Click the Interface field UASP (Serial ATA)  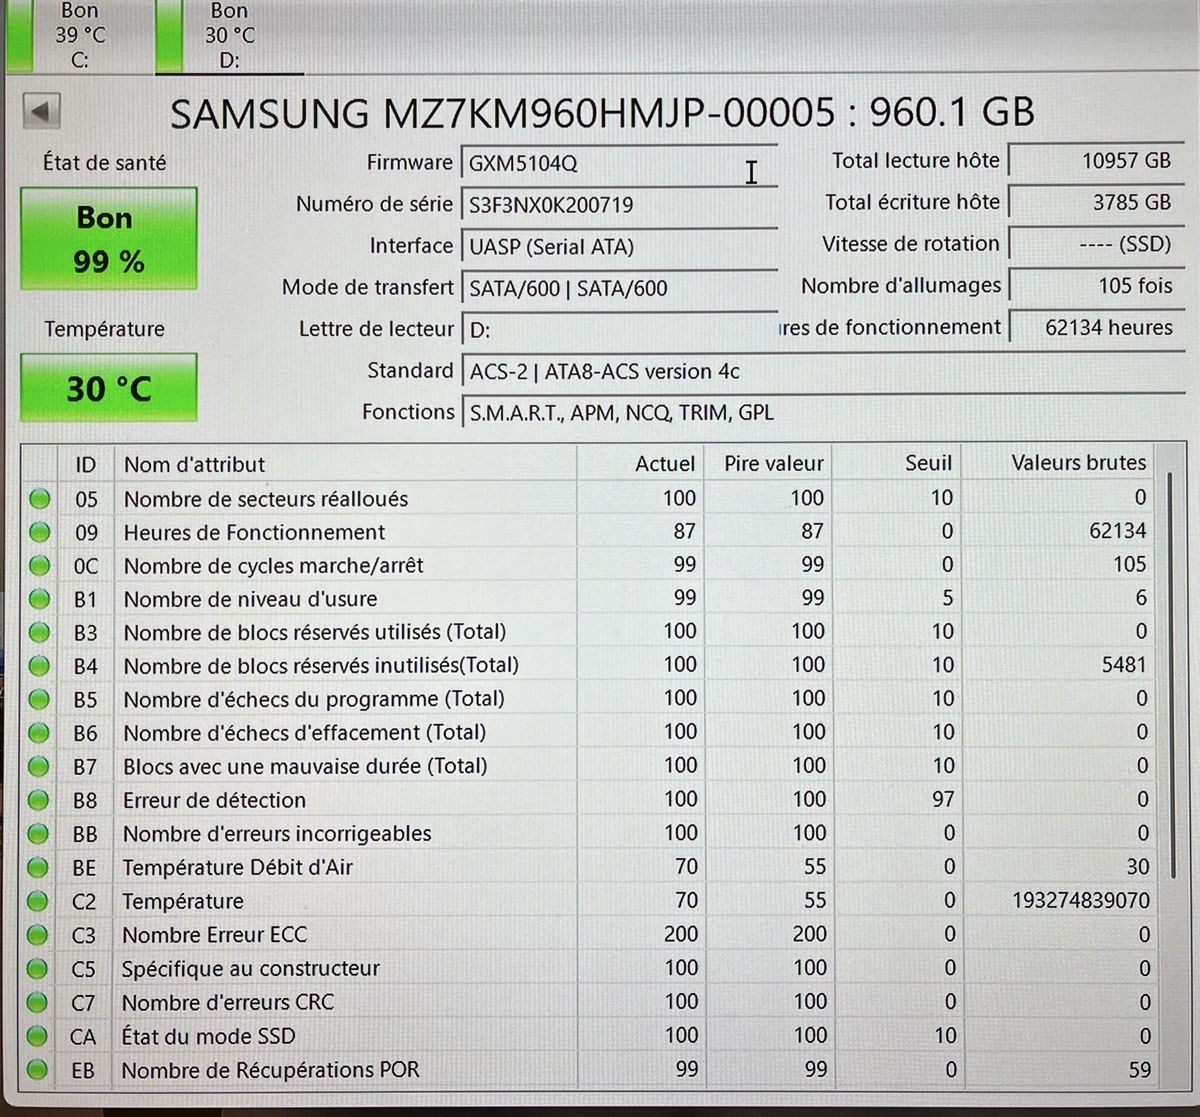pos(619,247)
